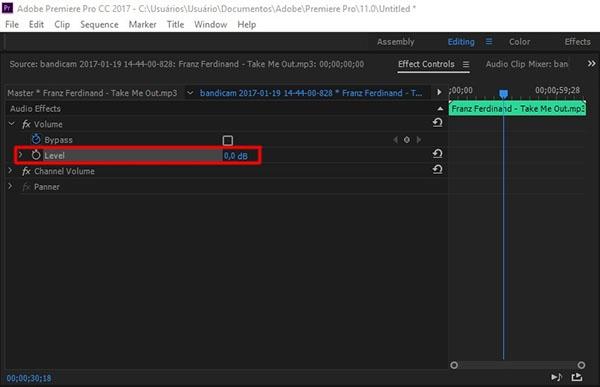Open the Sequence menu
This screenshot has height=387, width=600.
99,24
